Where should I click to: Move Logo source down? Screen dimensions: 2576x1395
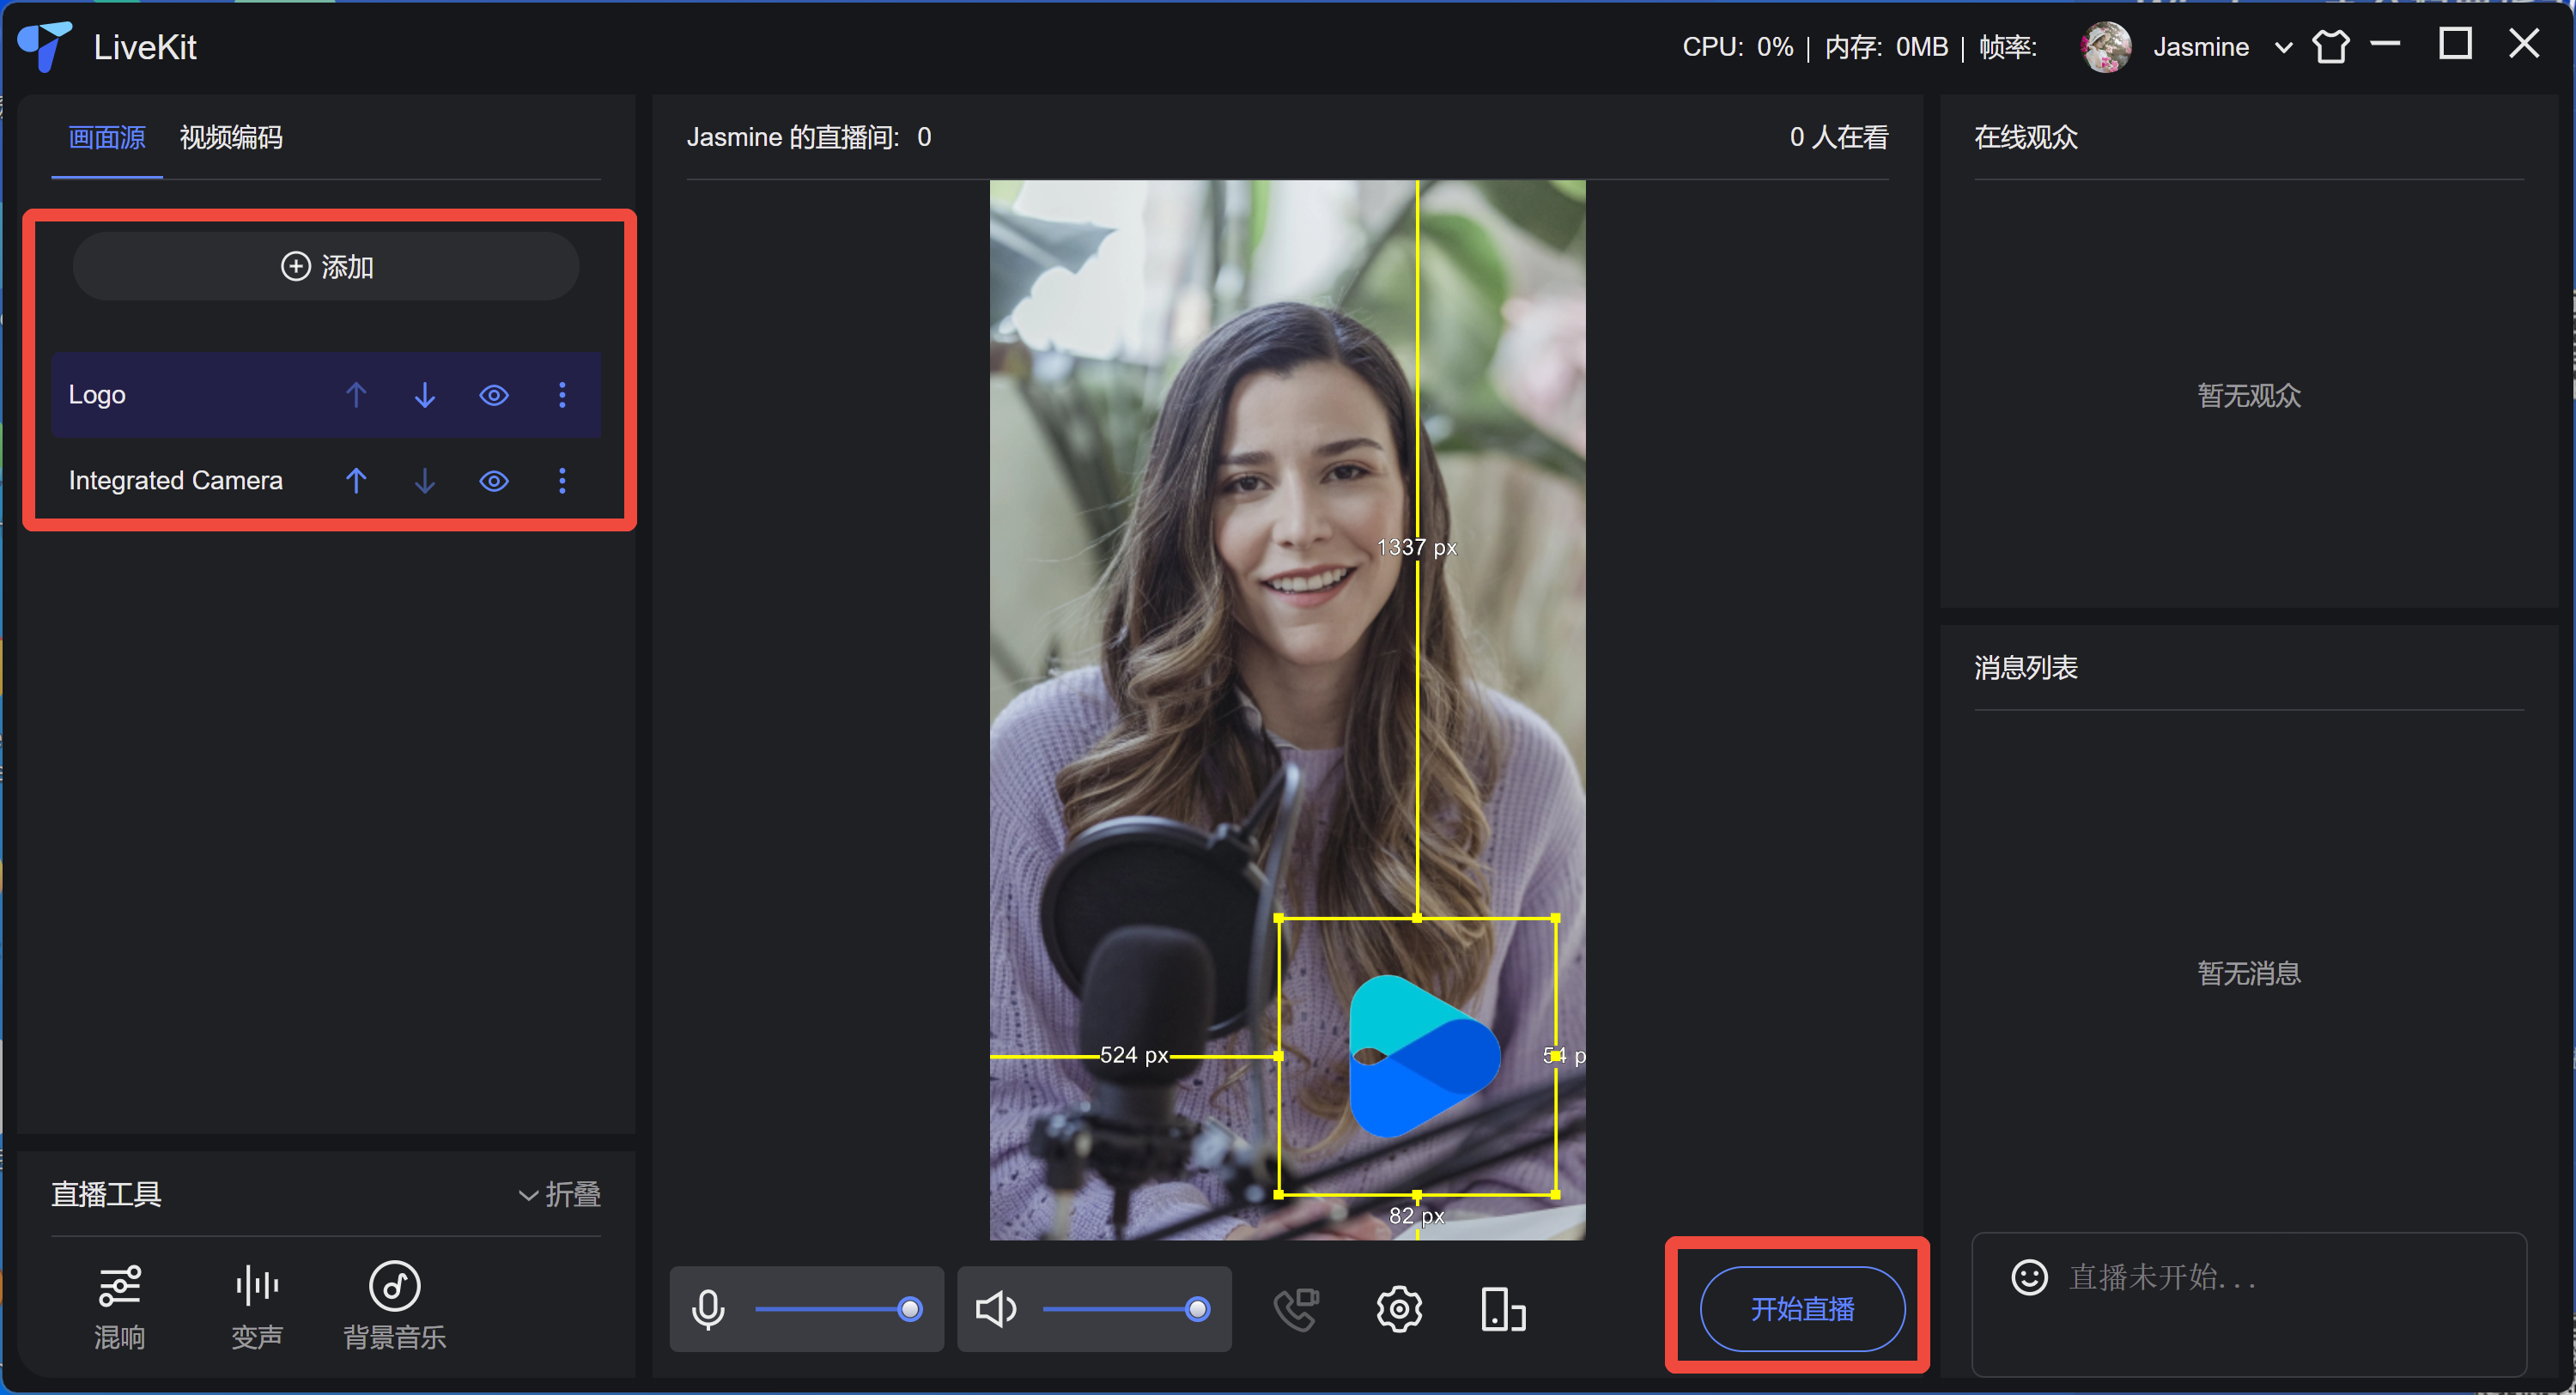click(425, 395)
